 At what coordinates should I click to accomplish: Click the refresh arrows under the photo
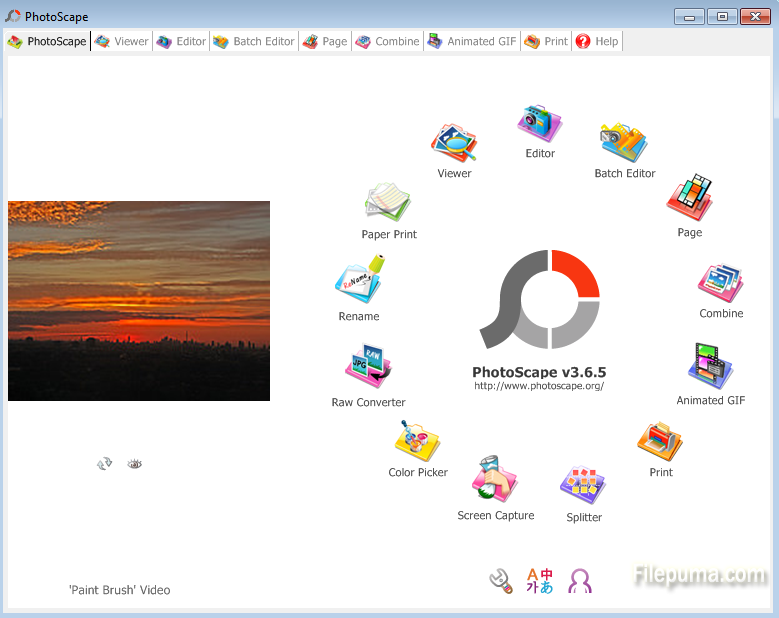tap(104, 464)
